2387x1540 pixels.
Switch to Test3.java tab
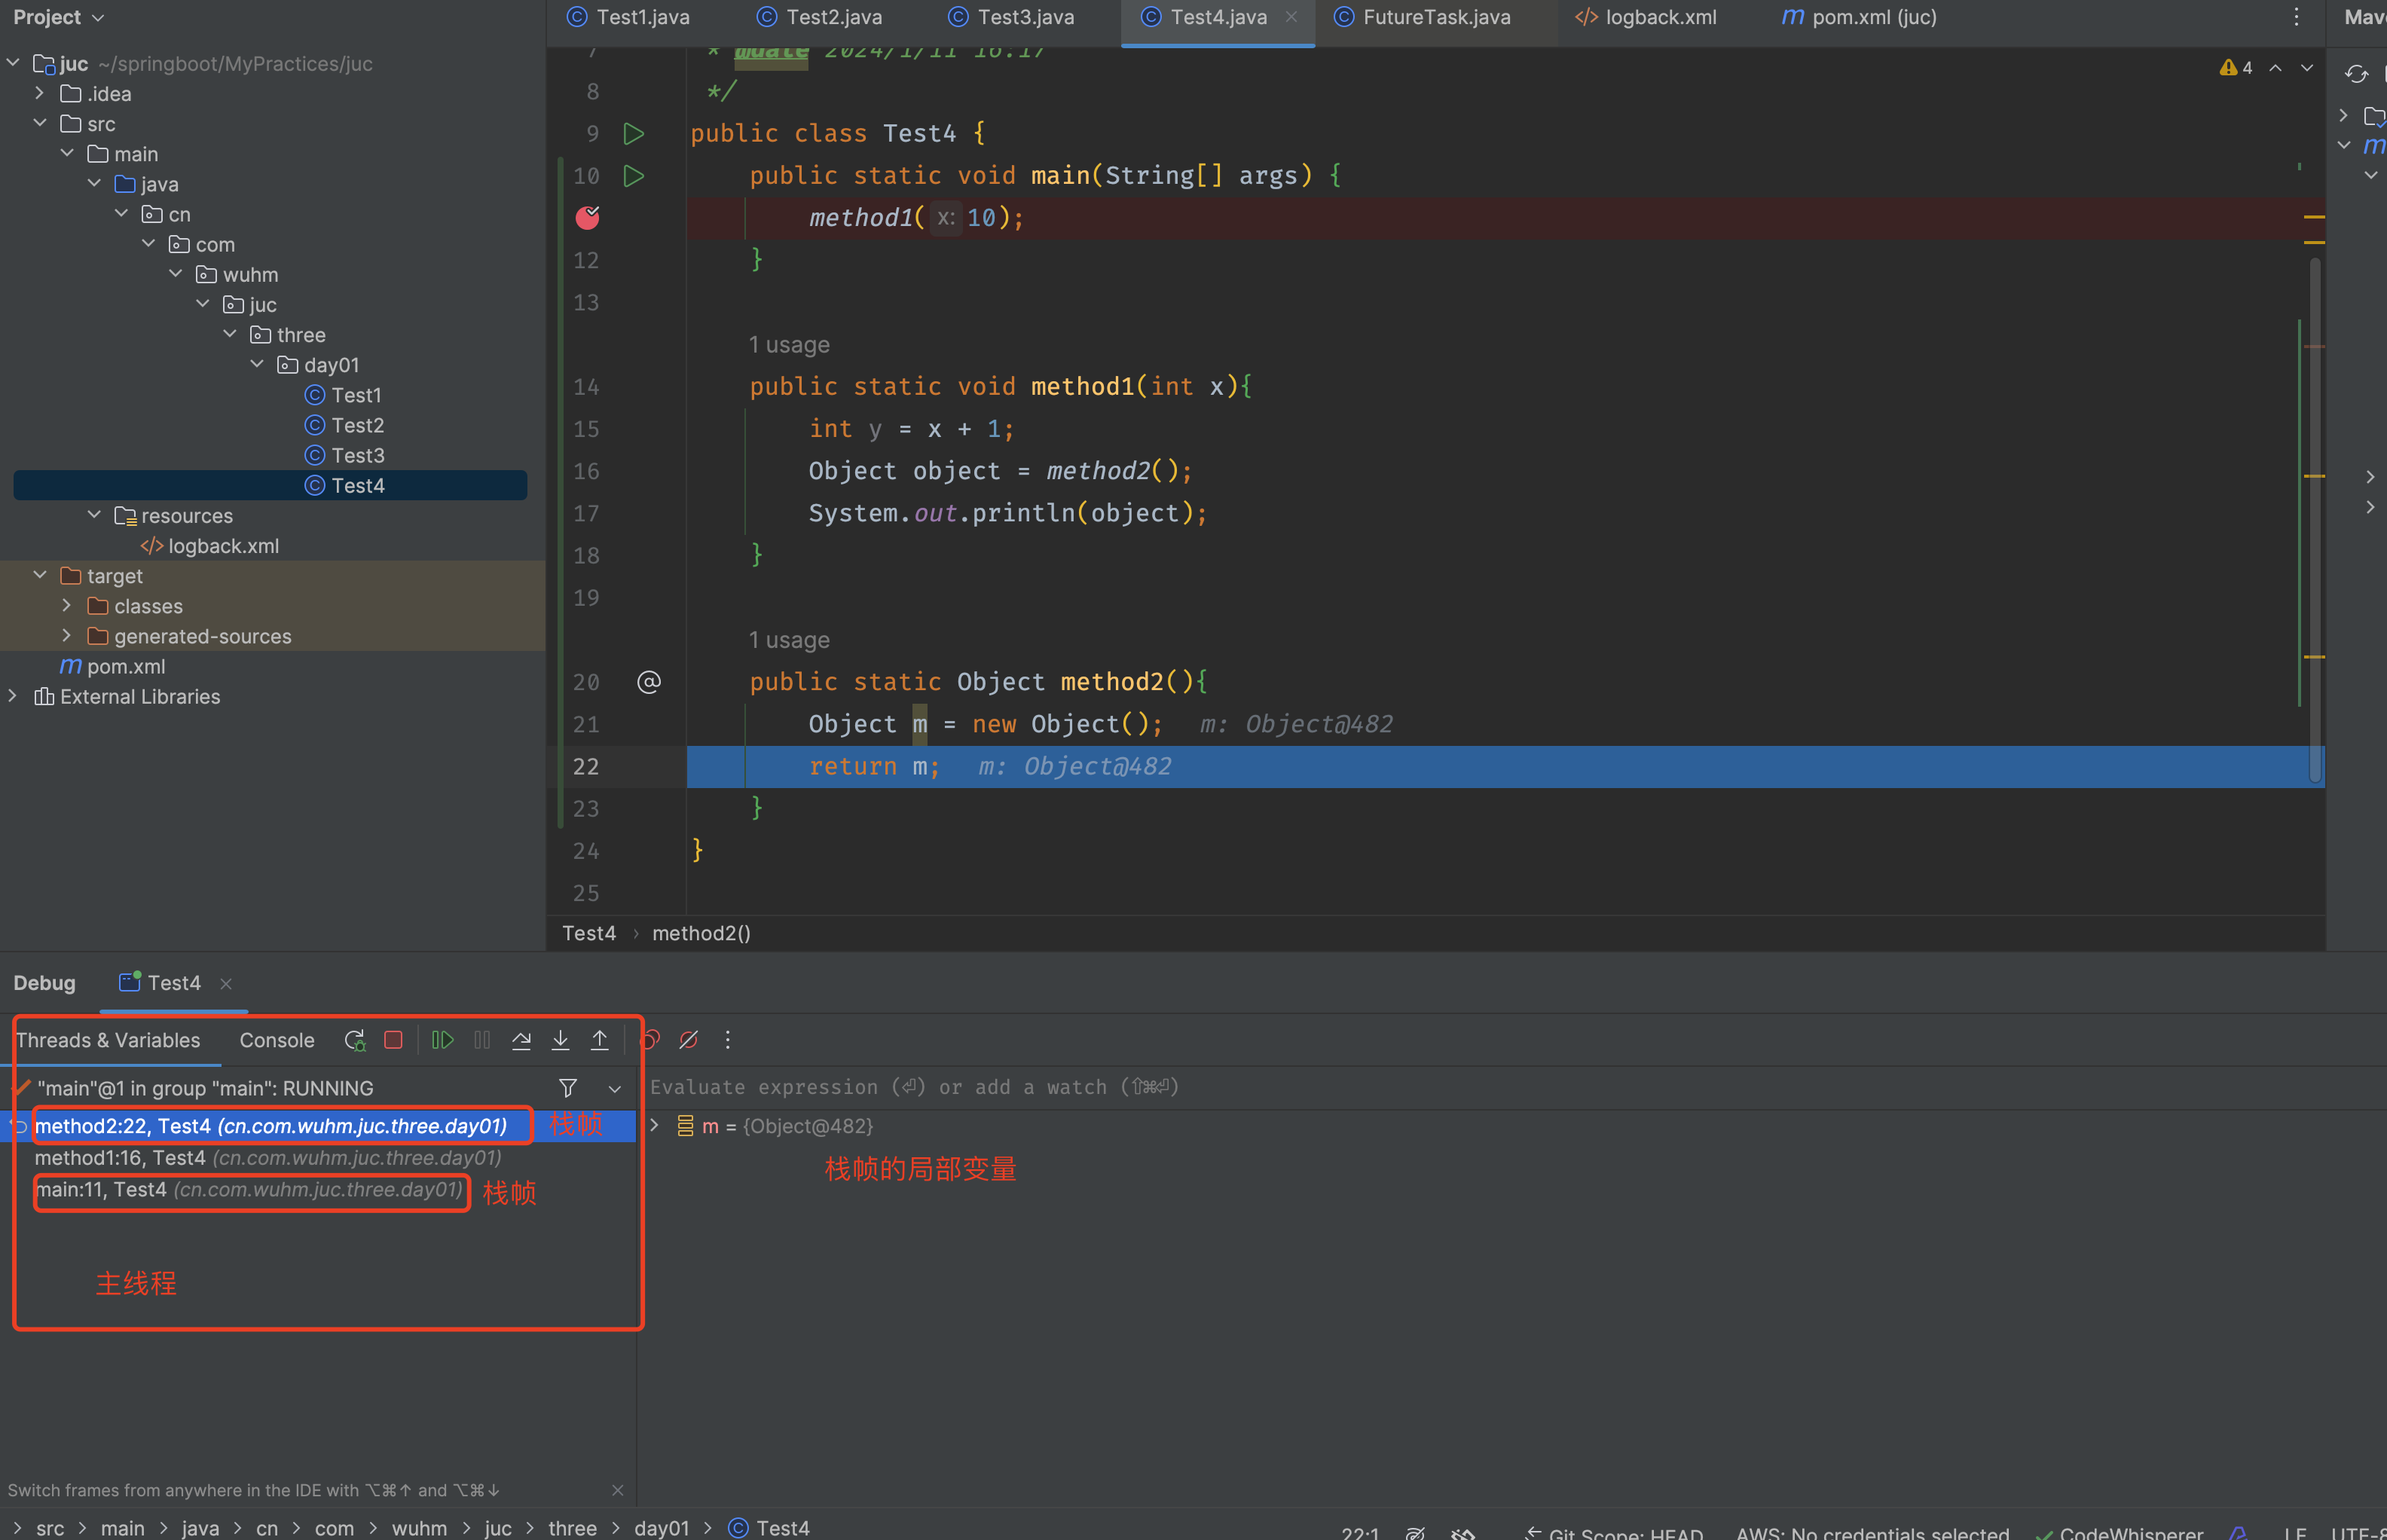pyautogui.click(x=1011, y=17)
